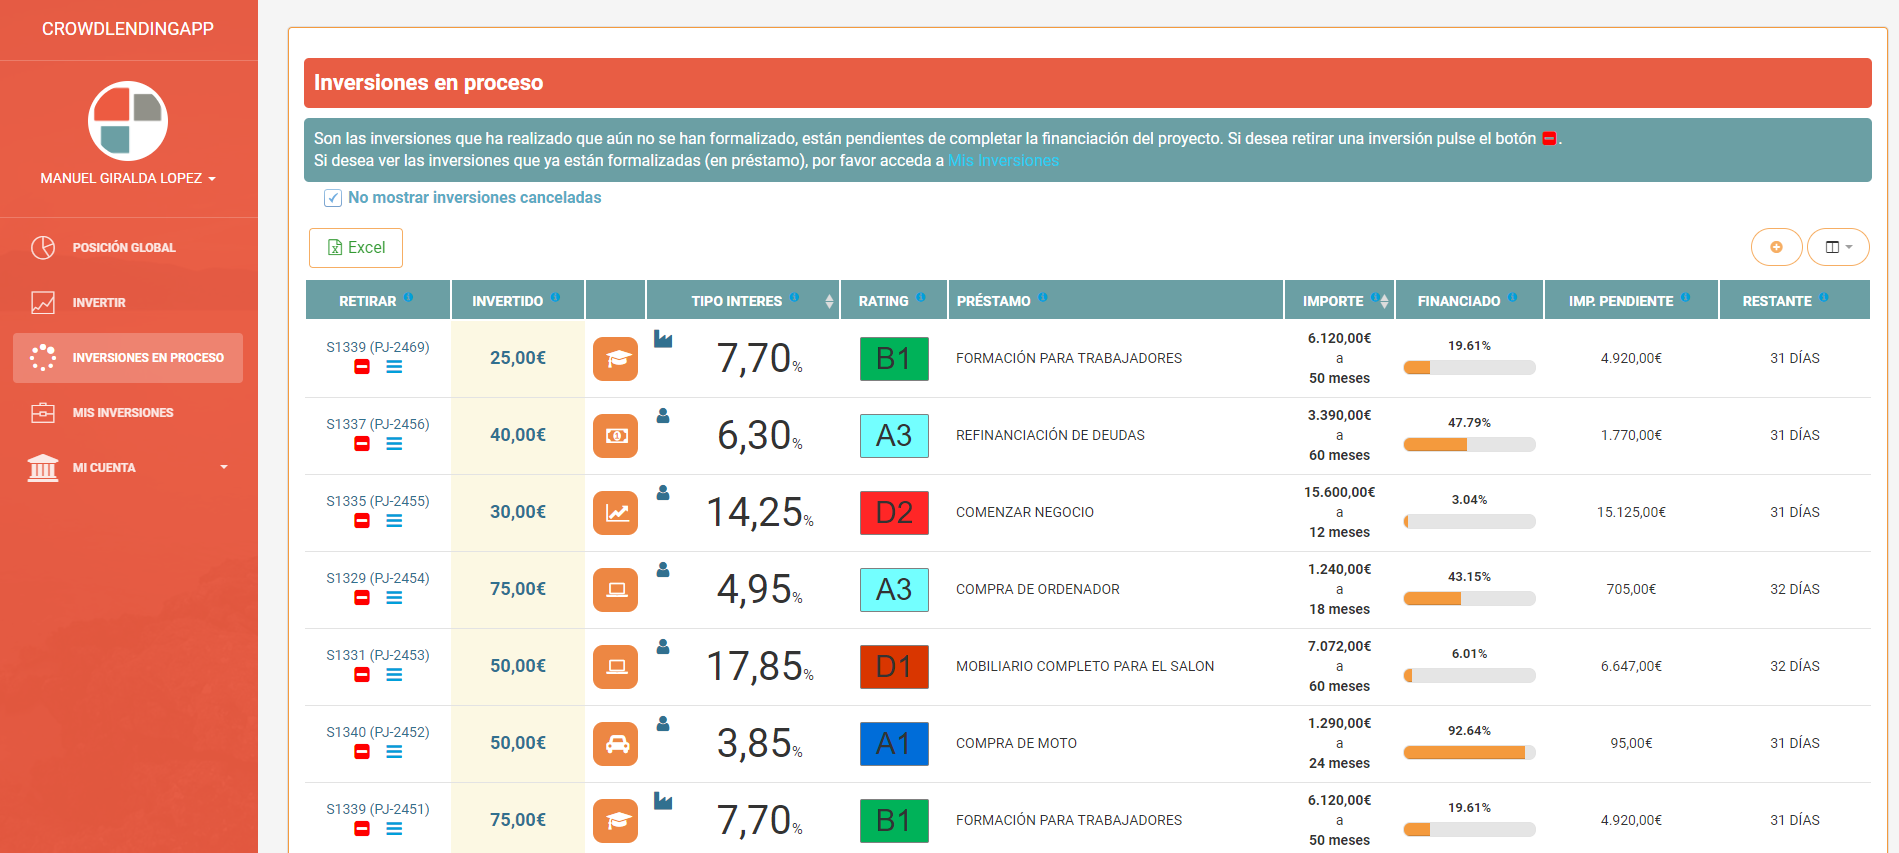Click red withdraw icon for S1339 (PJ-2469)
The height and width of the screenshot is (853, 1899).
(x=362, y=367)
